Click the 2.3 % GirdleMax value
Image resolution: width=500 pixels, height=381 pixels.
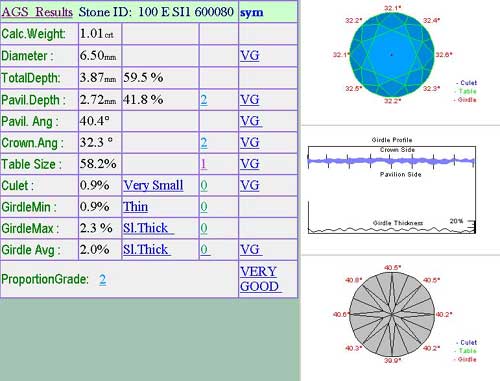coord(96,228)
